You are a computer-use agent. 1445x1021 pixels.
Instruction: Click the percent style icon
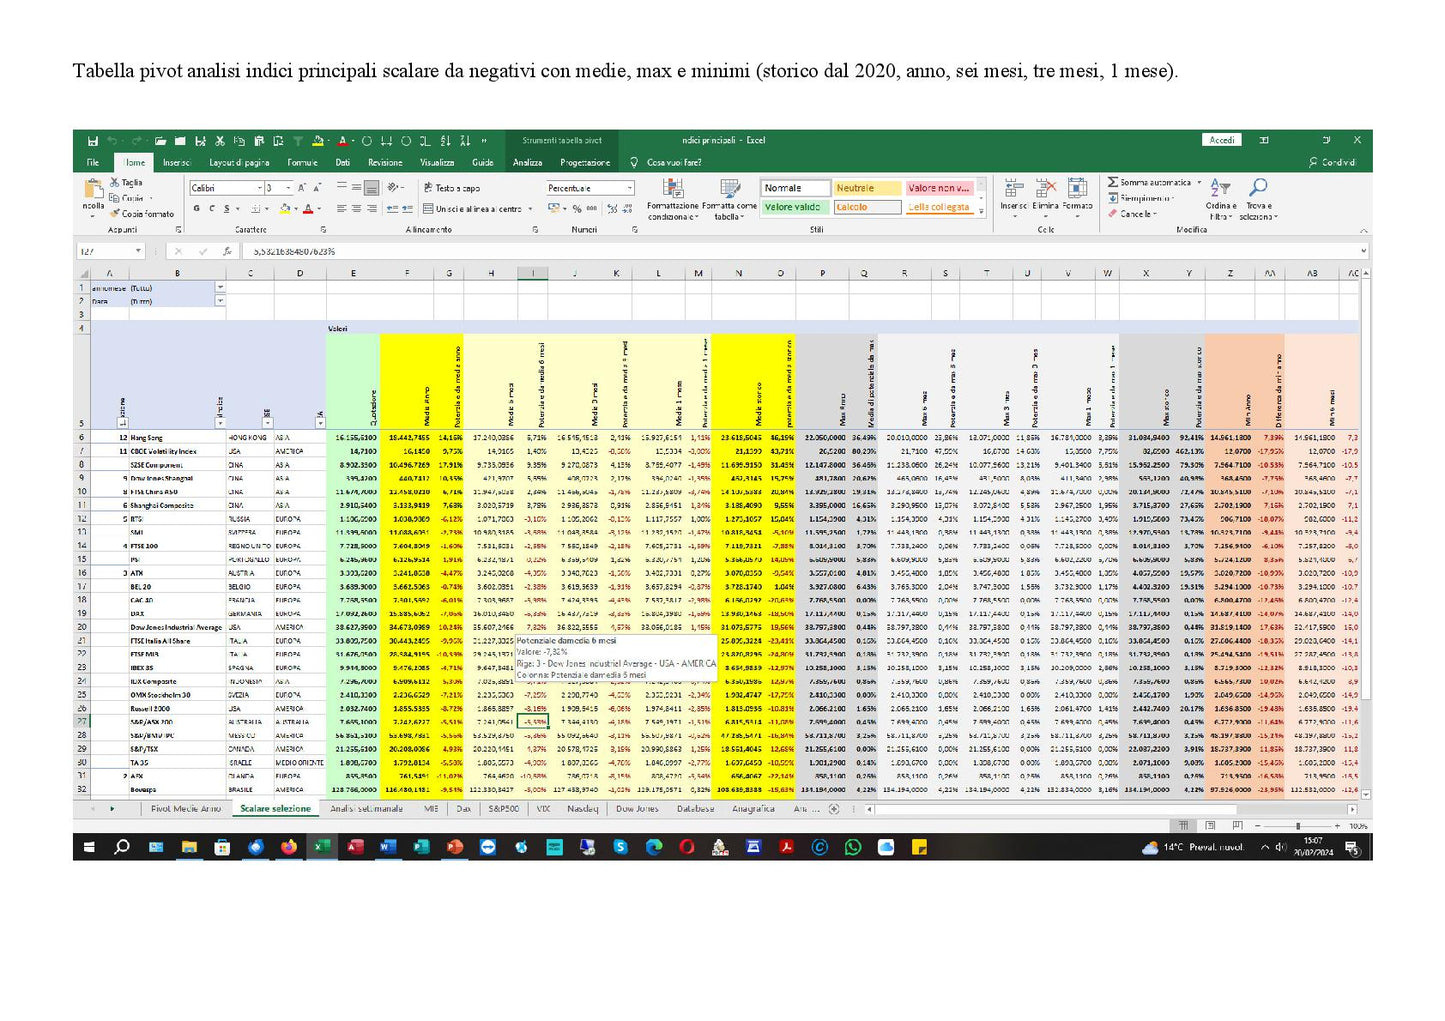tap(577, 209)
